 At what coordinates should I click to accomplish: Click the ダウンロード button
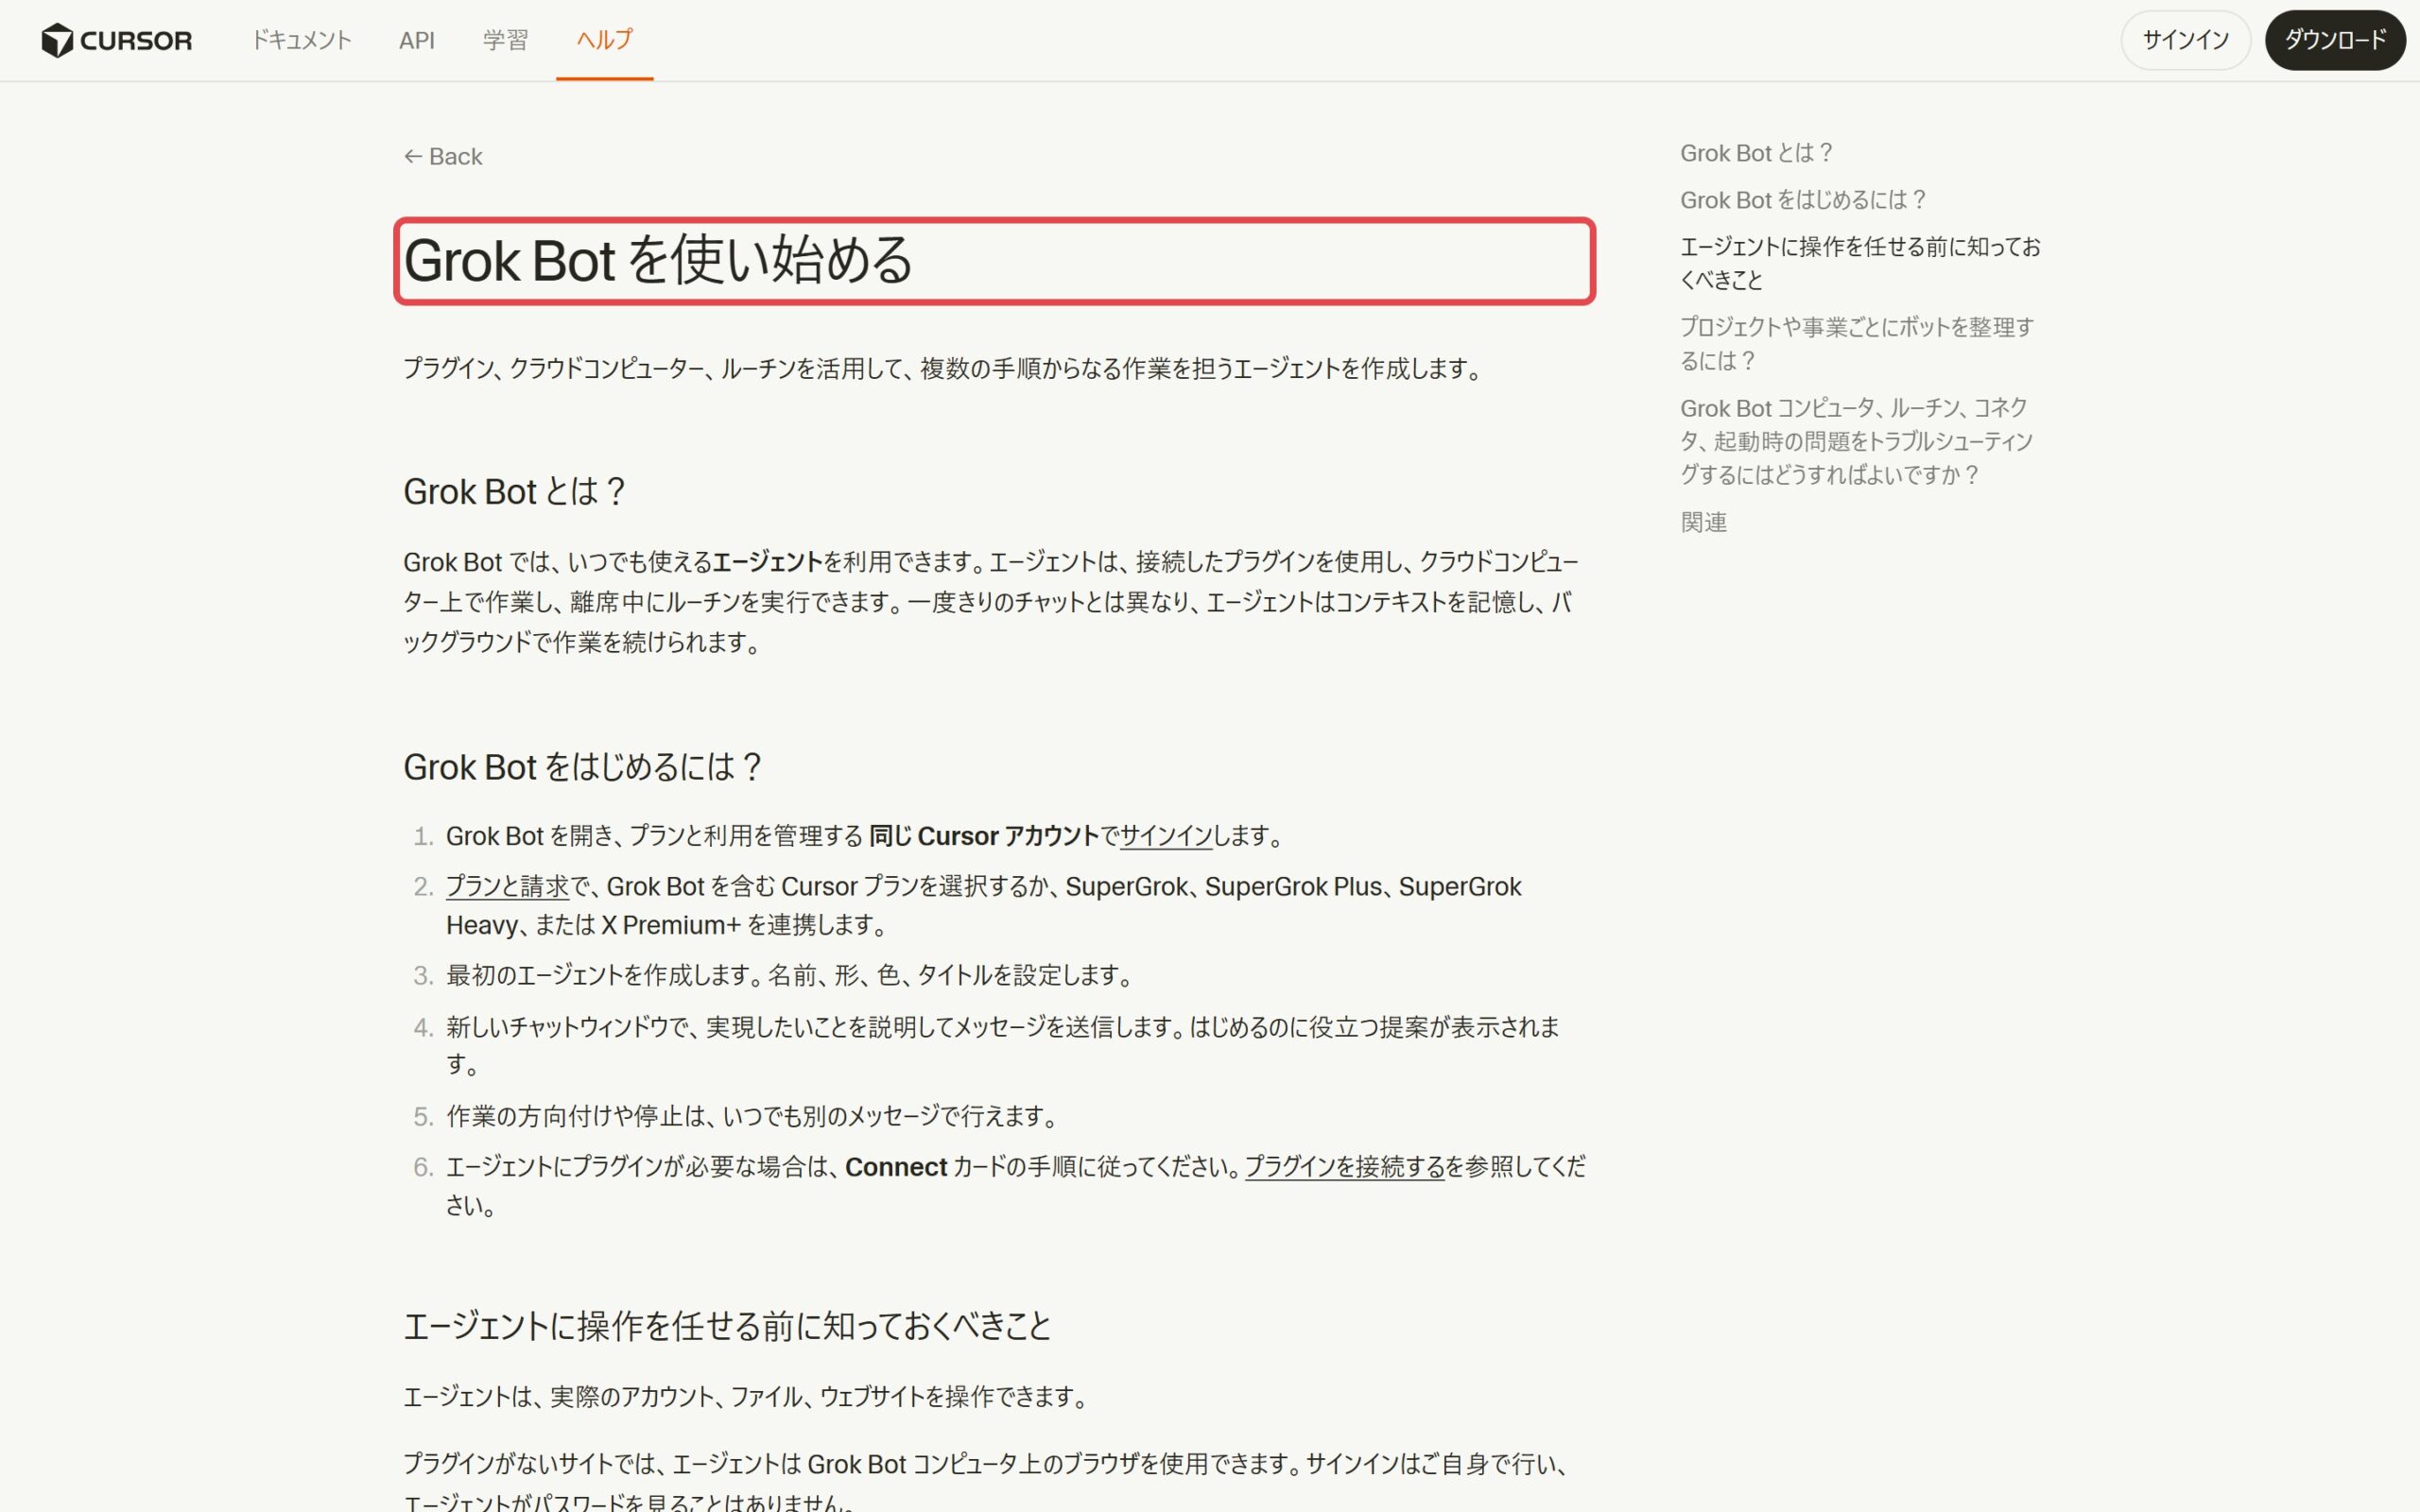click(x=2335, y=40)
